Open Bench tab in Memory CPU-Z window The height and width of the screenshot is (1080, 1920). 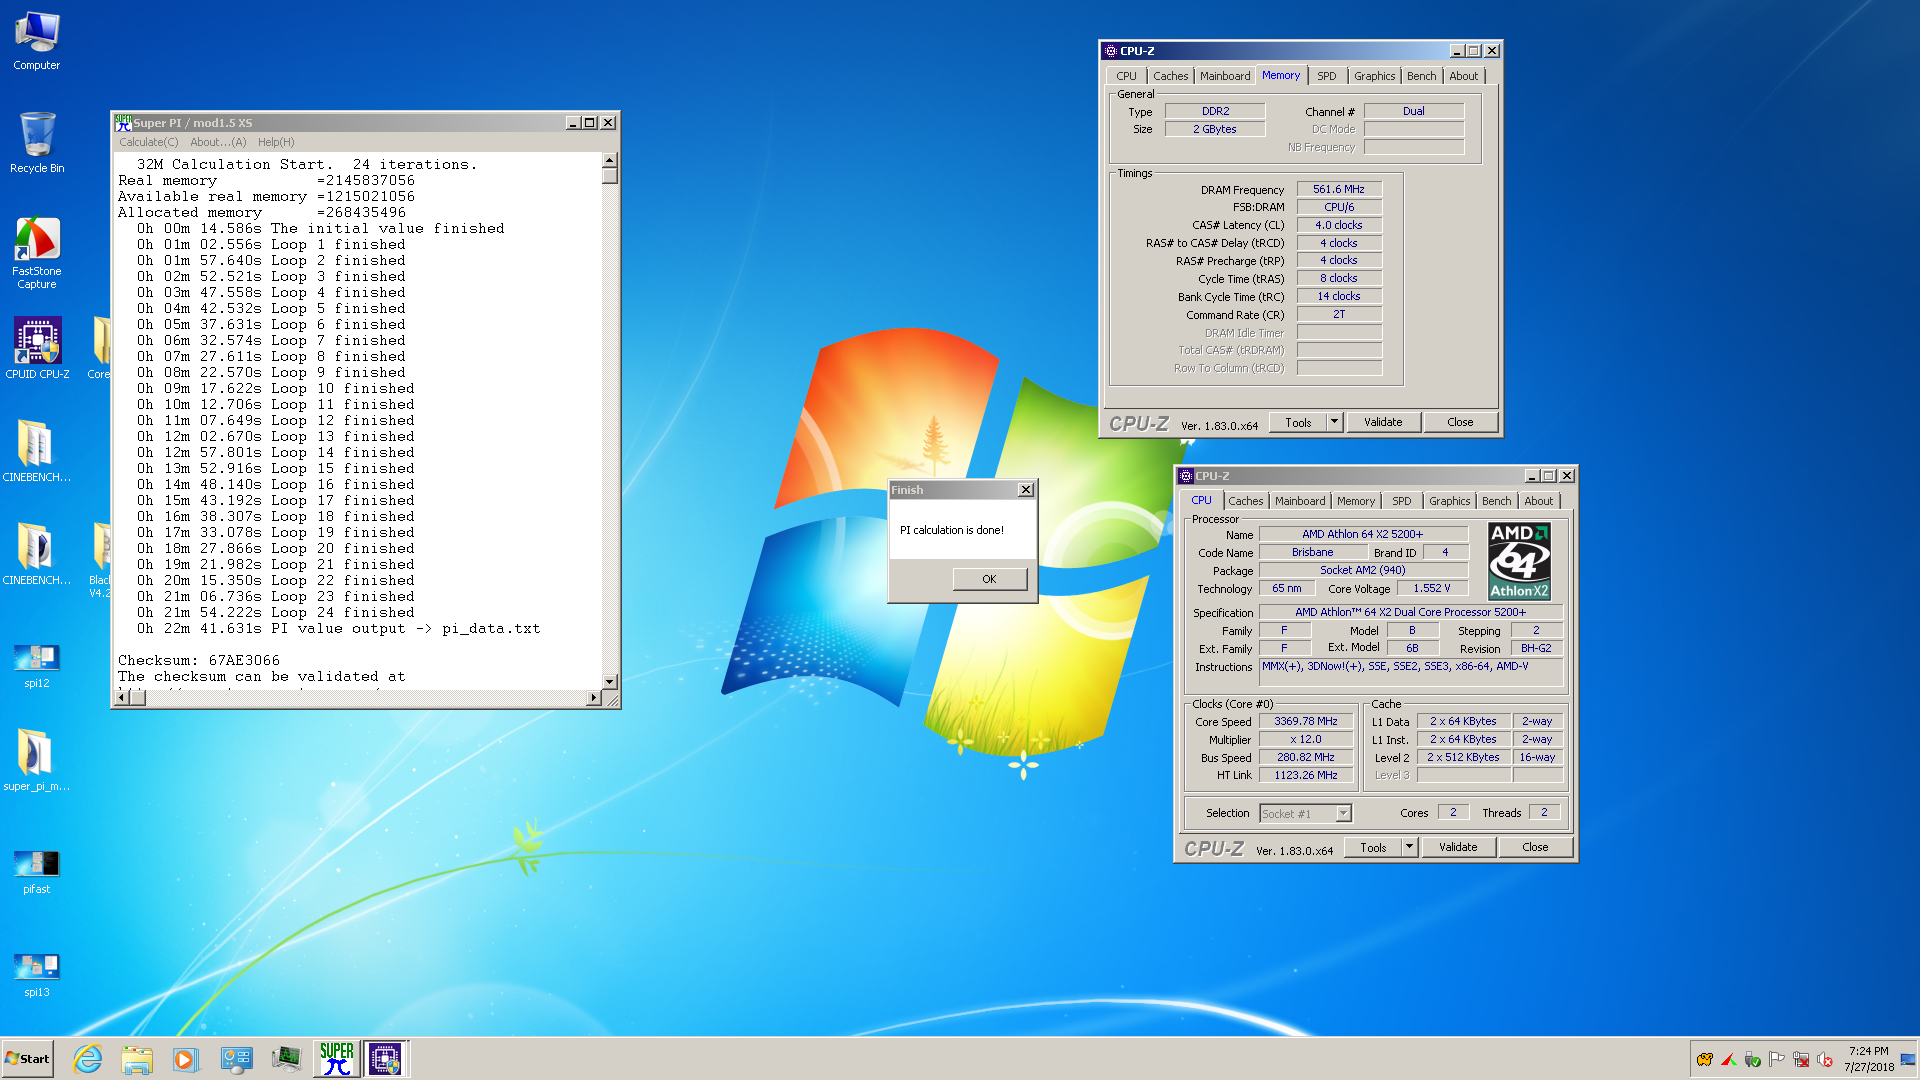click(1421, 76)
